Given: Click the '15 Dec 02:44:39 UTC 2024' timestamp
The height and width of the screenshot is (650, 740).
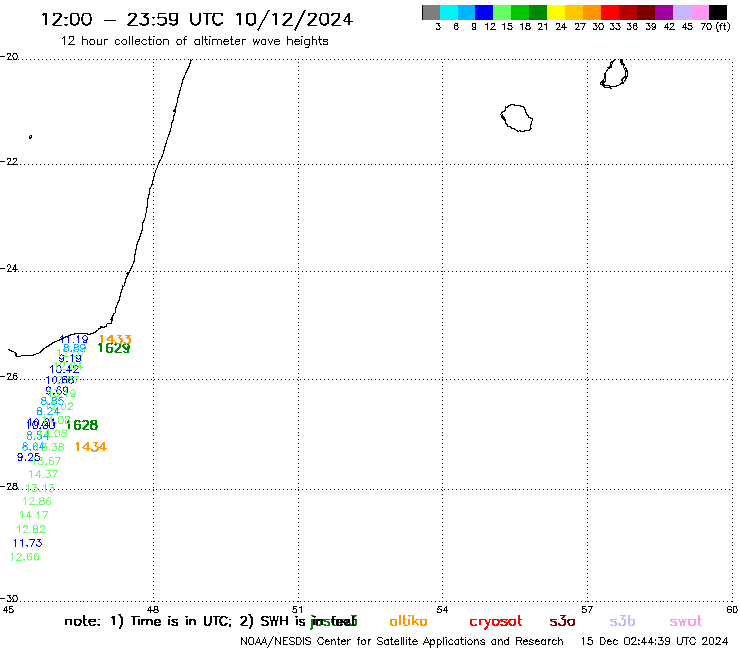Looking at the screenshot, I should [x=654, y=642].
